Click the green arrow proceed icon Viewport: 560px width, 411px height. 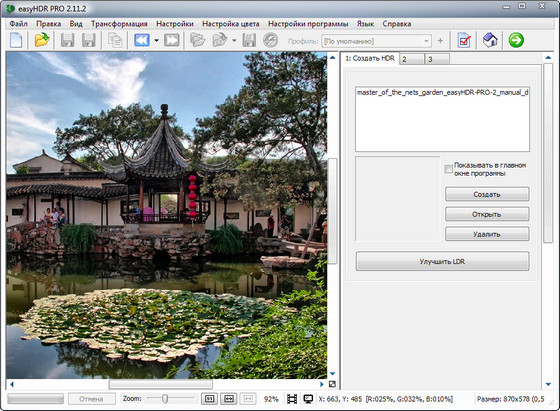pyautogui.click(x=516, y=40)
